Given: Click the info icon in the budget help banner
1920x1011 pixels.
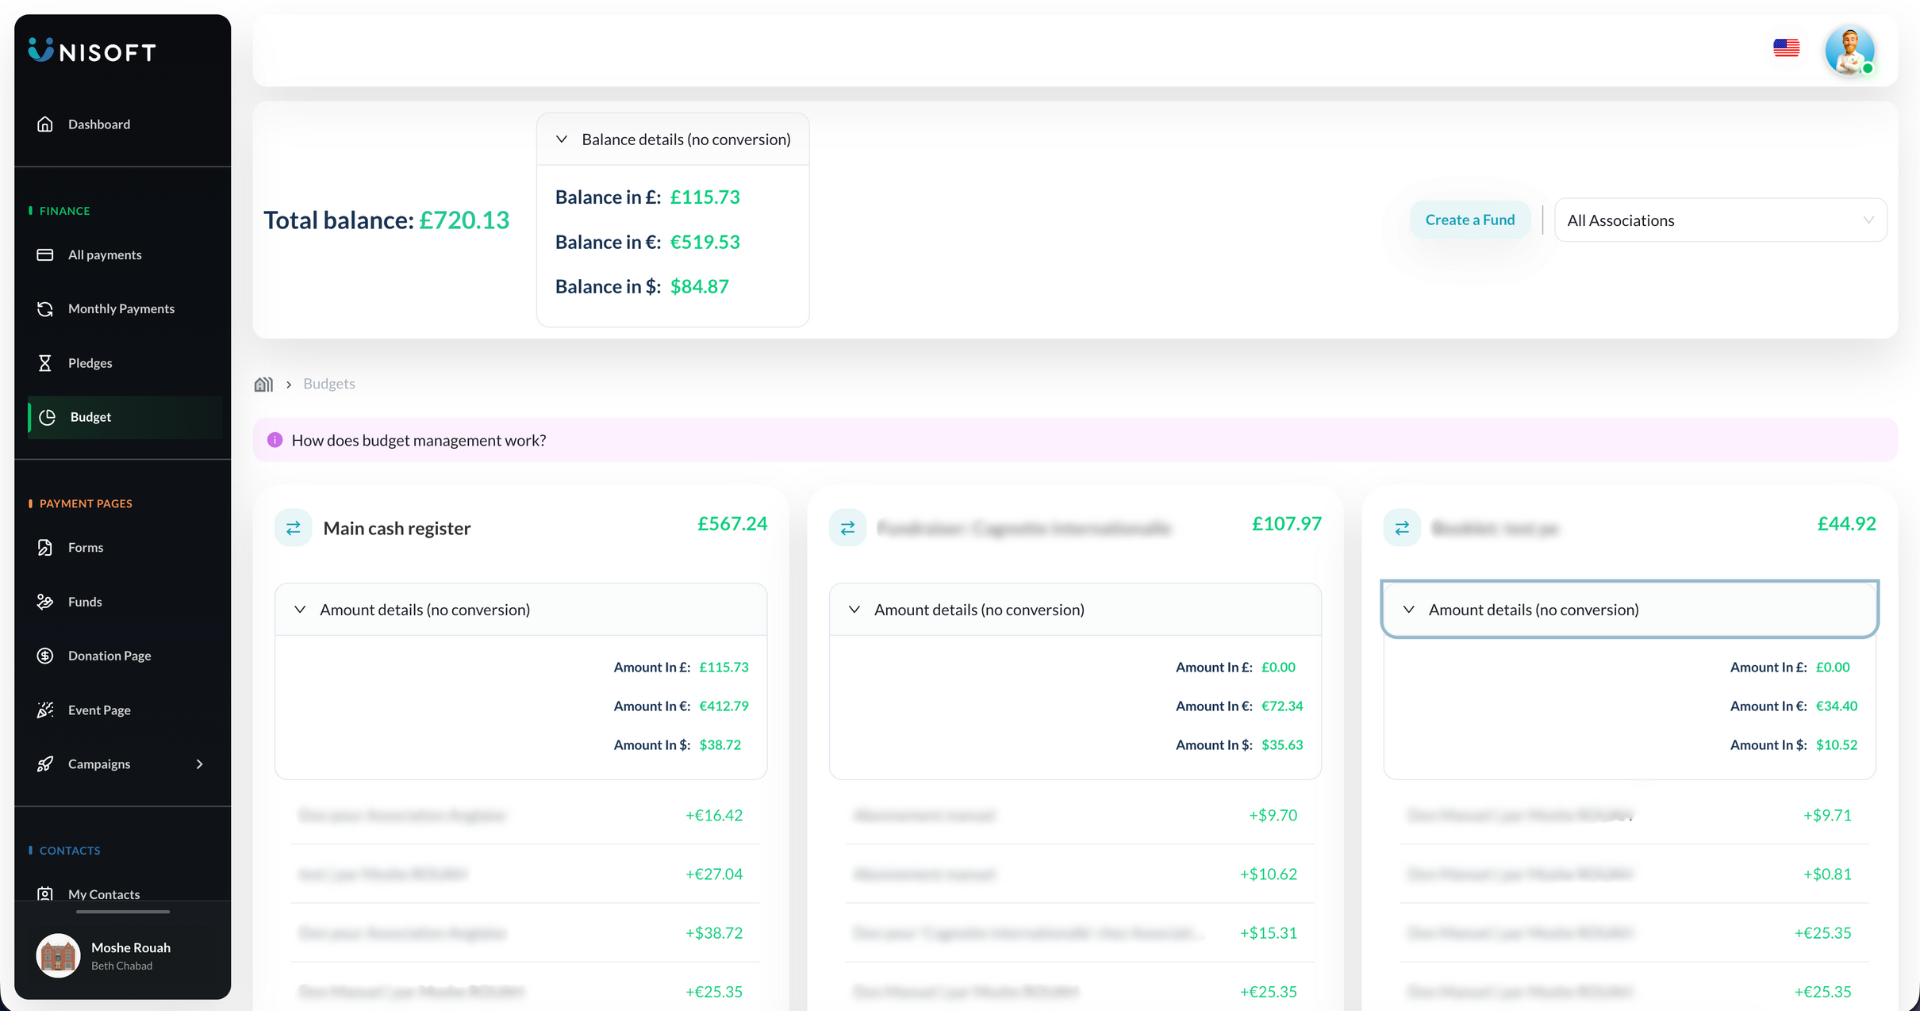Looking at the screenshot, I should (x=275, y=440).
